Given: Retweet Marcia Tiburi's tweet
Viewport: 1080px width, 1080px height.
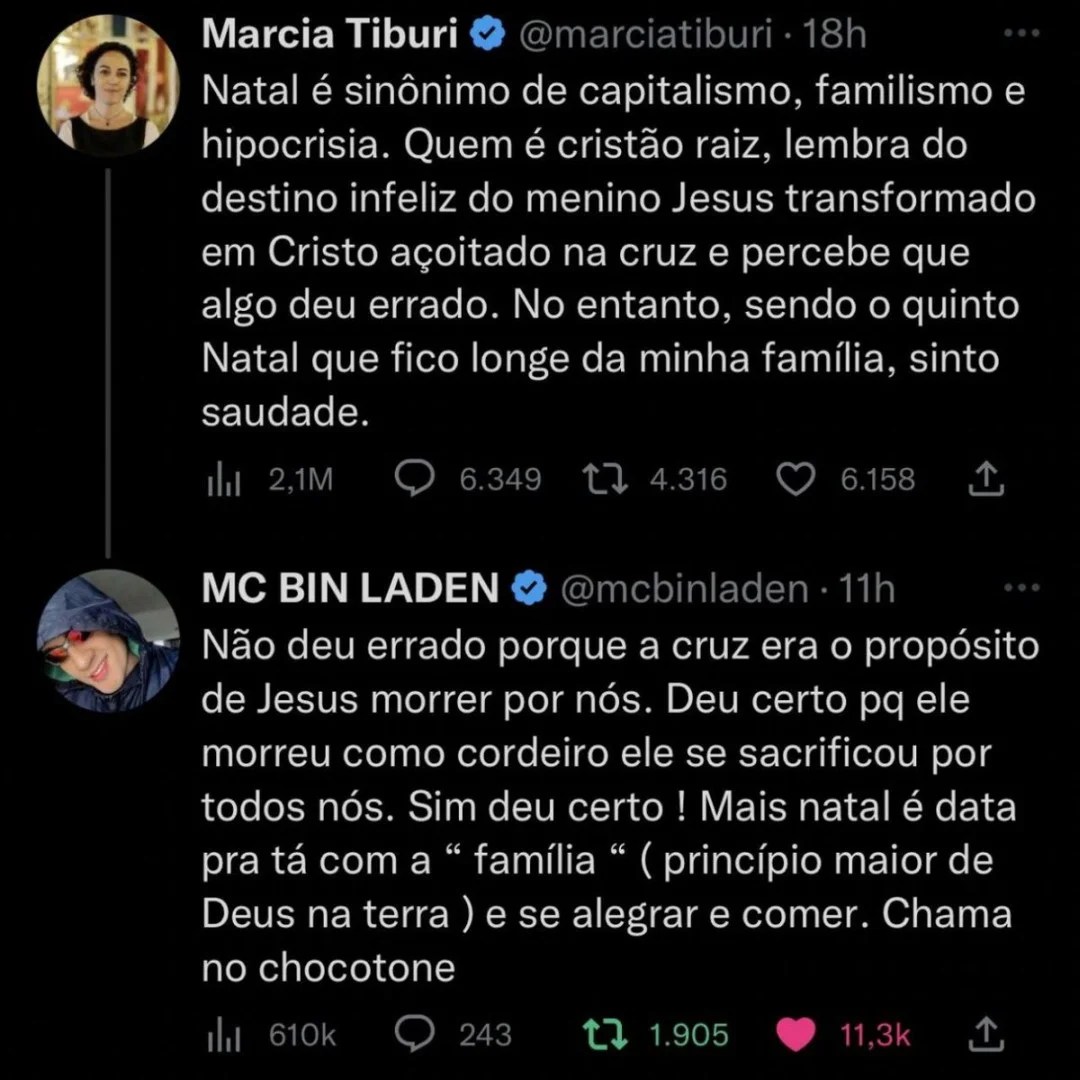Looking at the screenshot, I should [604, 480].
